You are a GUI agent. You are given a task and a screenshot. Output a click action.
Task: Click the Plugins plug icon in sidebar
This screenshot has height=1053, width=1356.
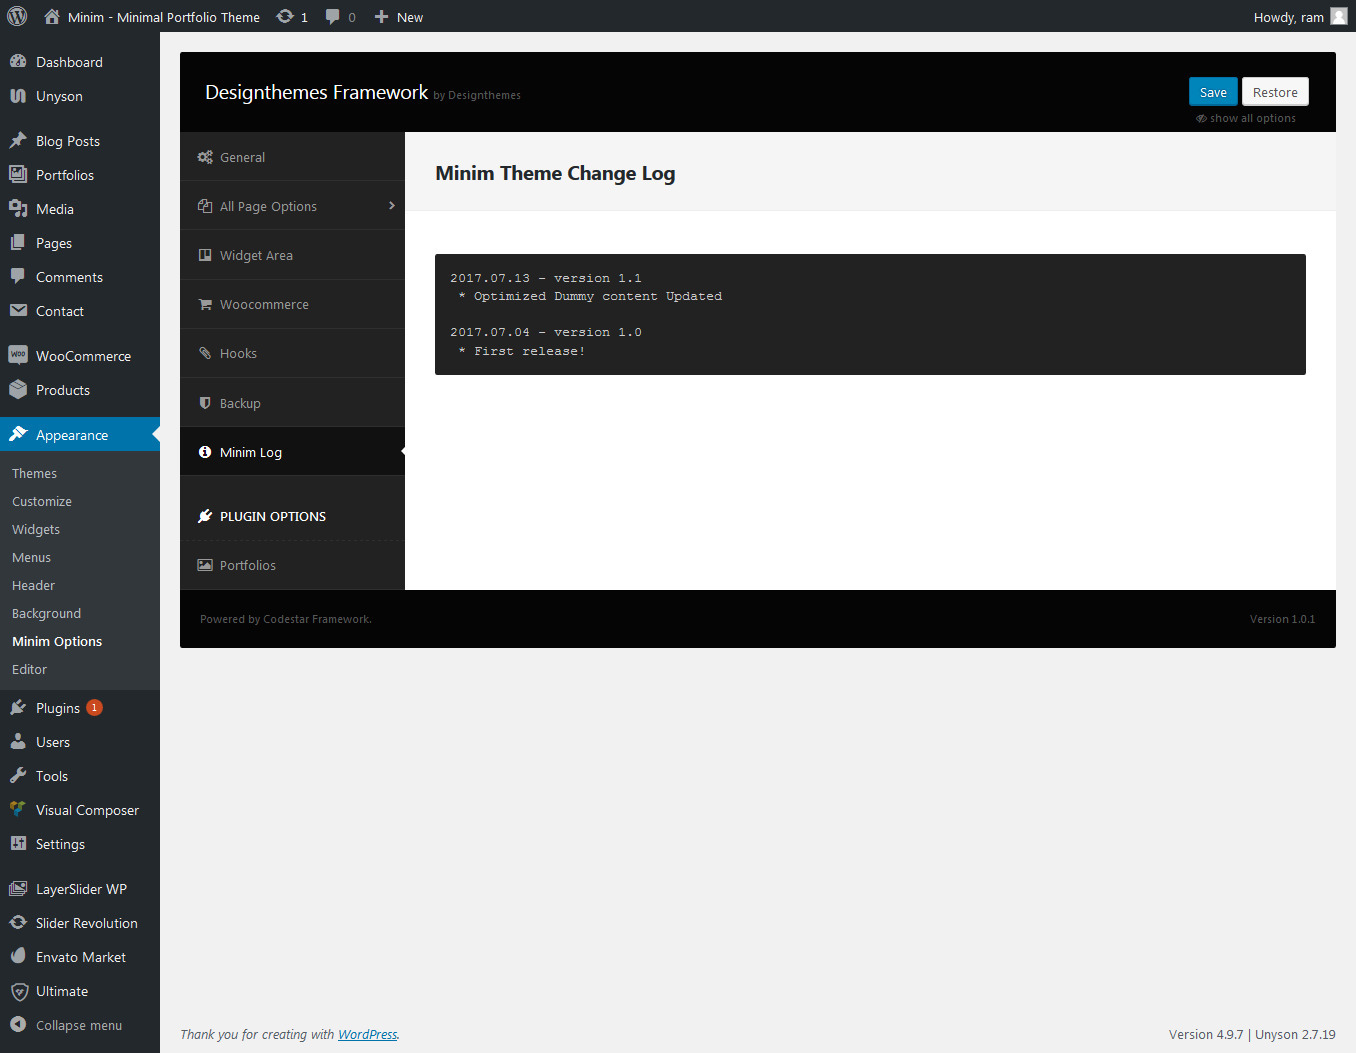(x=18, y=707)
